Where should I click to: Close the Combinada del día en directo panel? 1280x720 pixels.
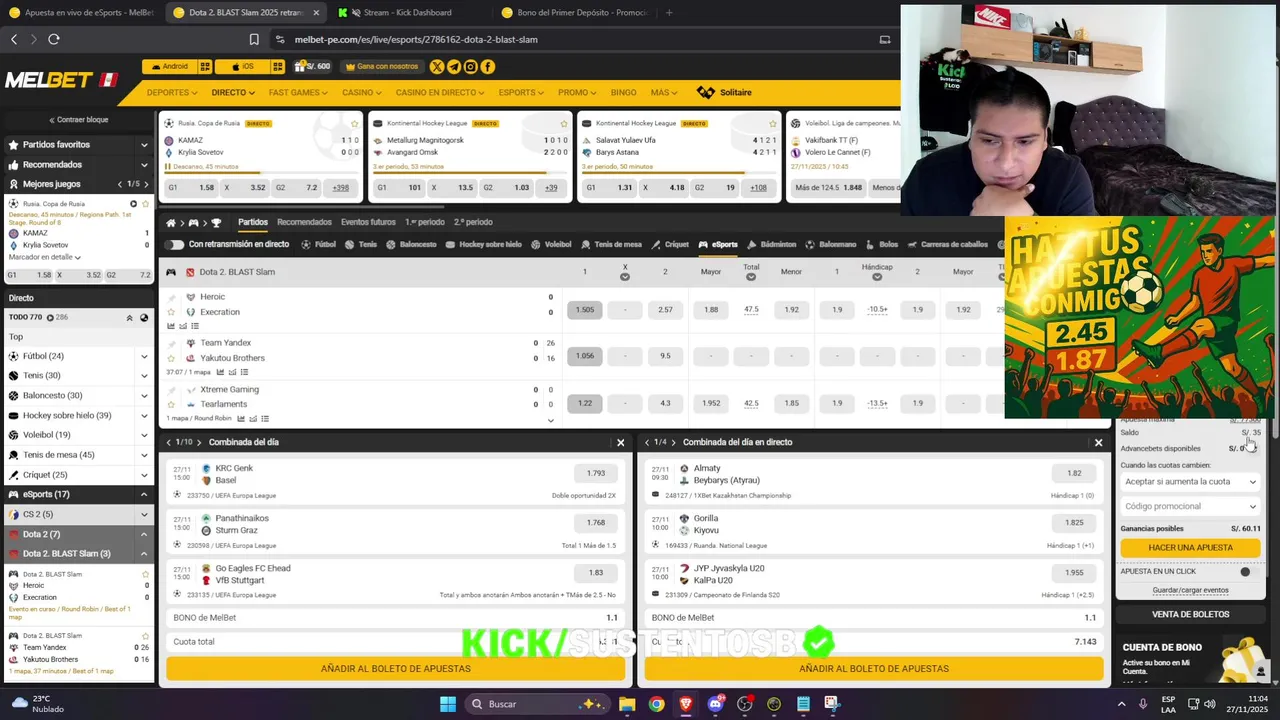coord(1099,443)
